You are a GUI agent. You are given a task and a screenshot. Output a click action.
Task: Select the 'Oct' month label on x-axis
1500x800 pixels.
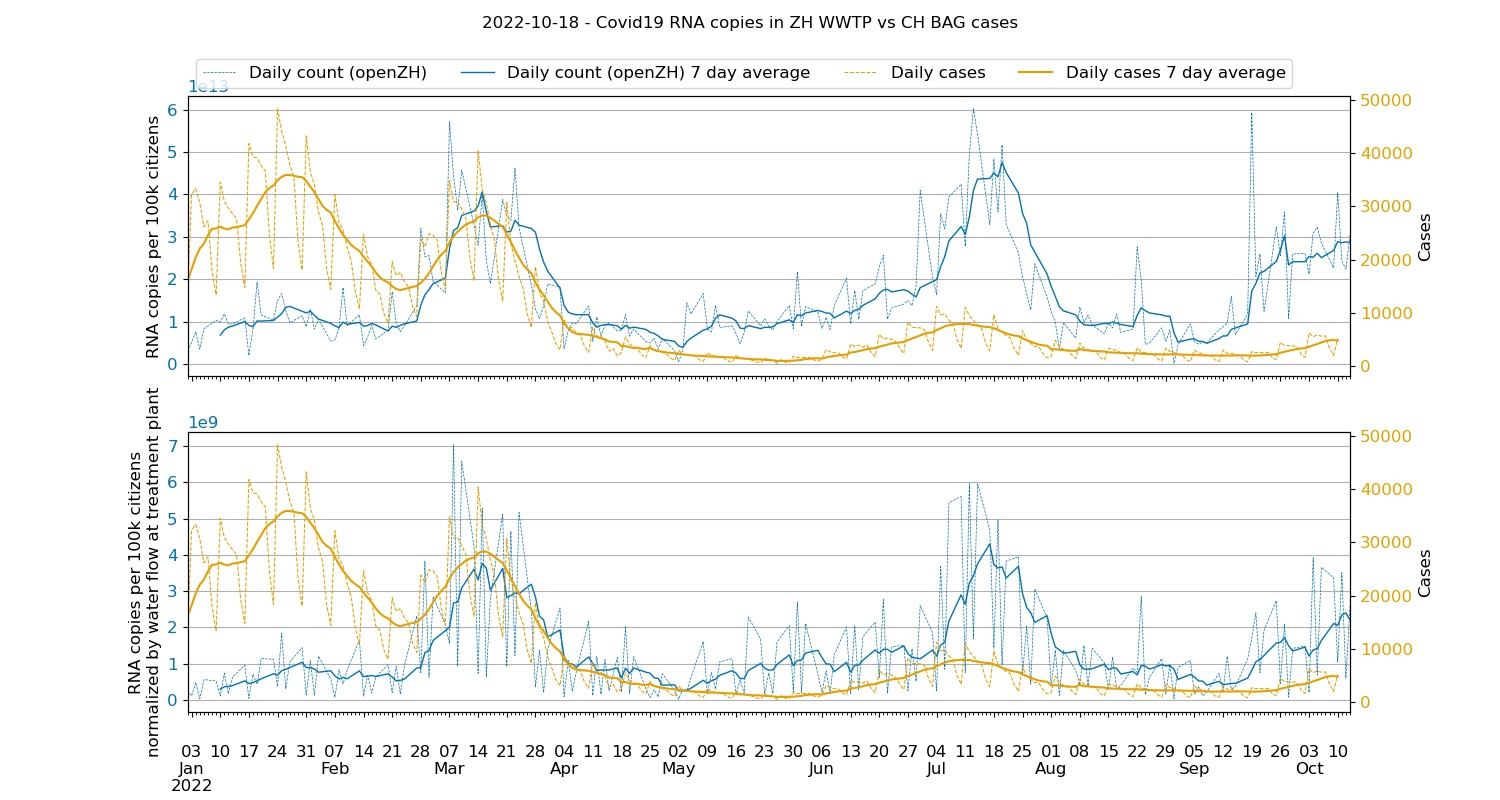(x=1309, y=769)
